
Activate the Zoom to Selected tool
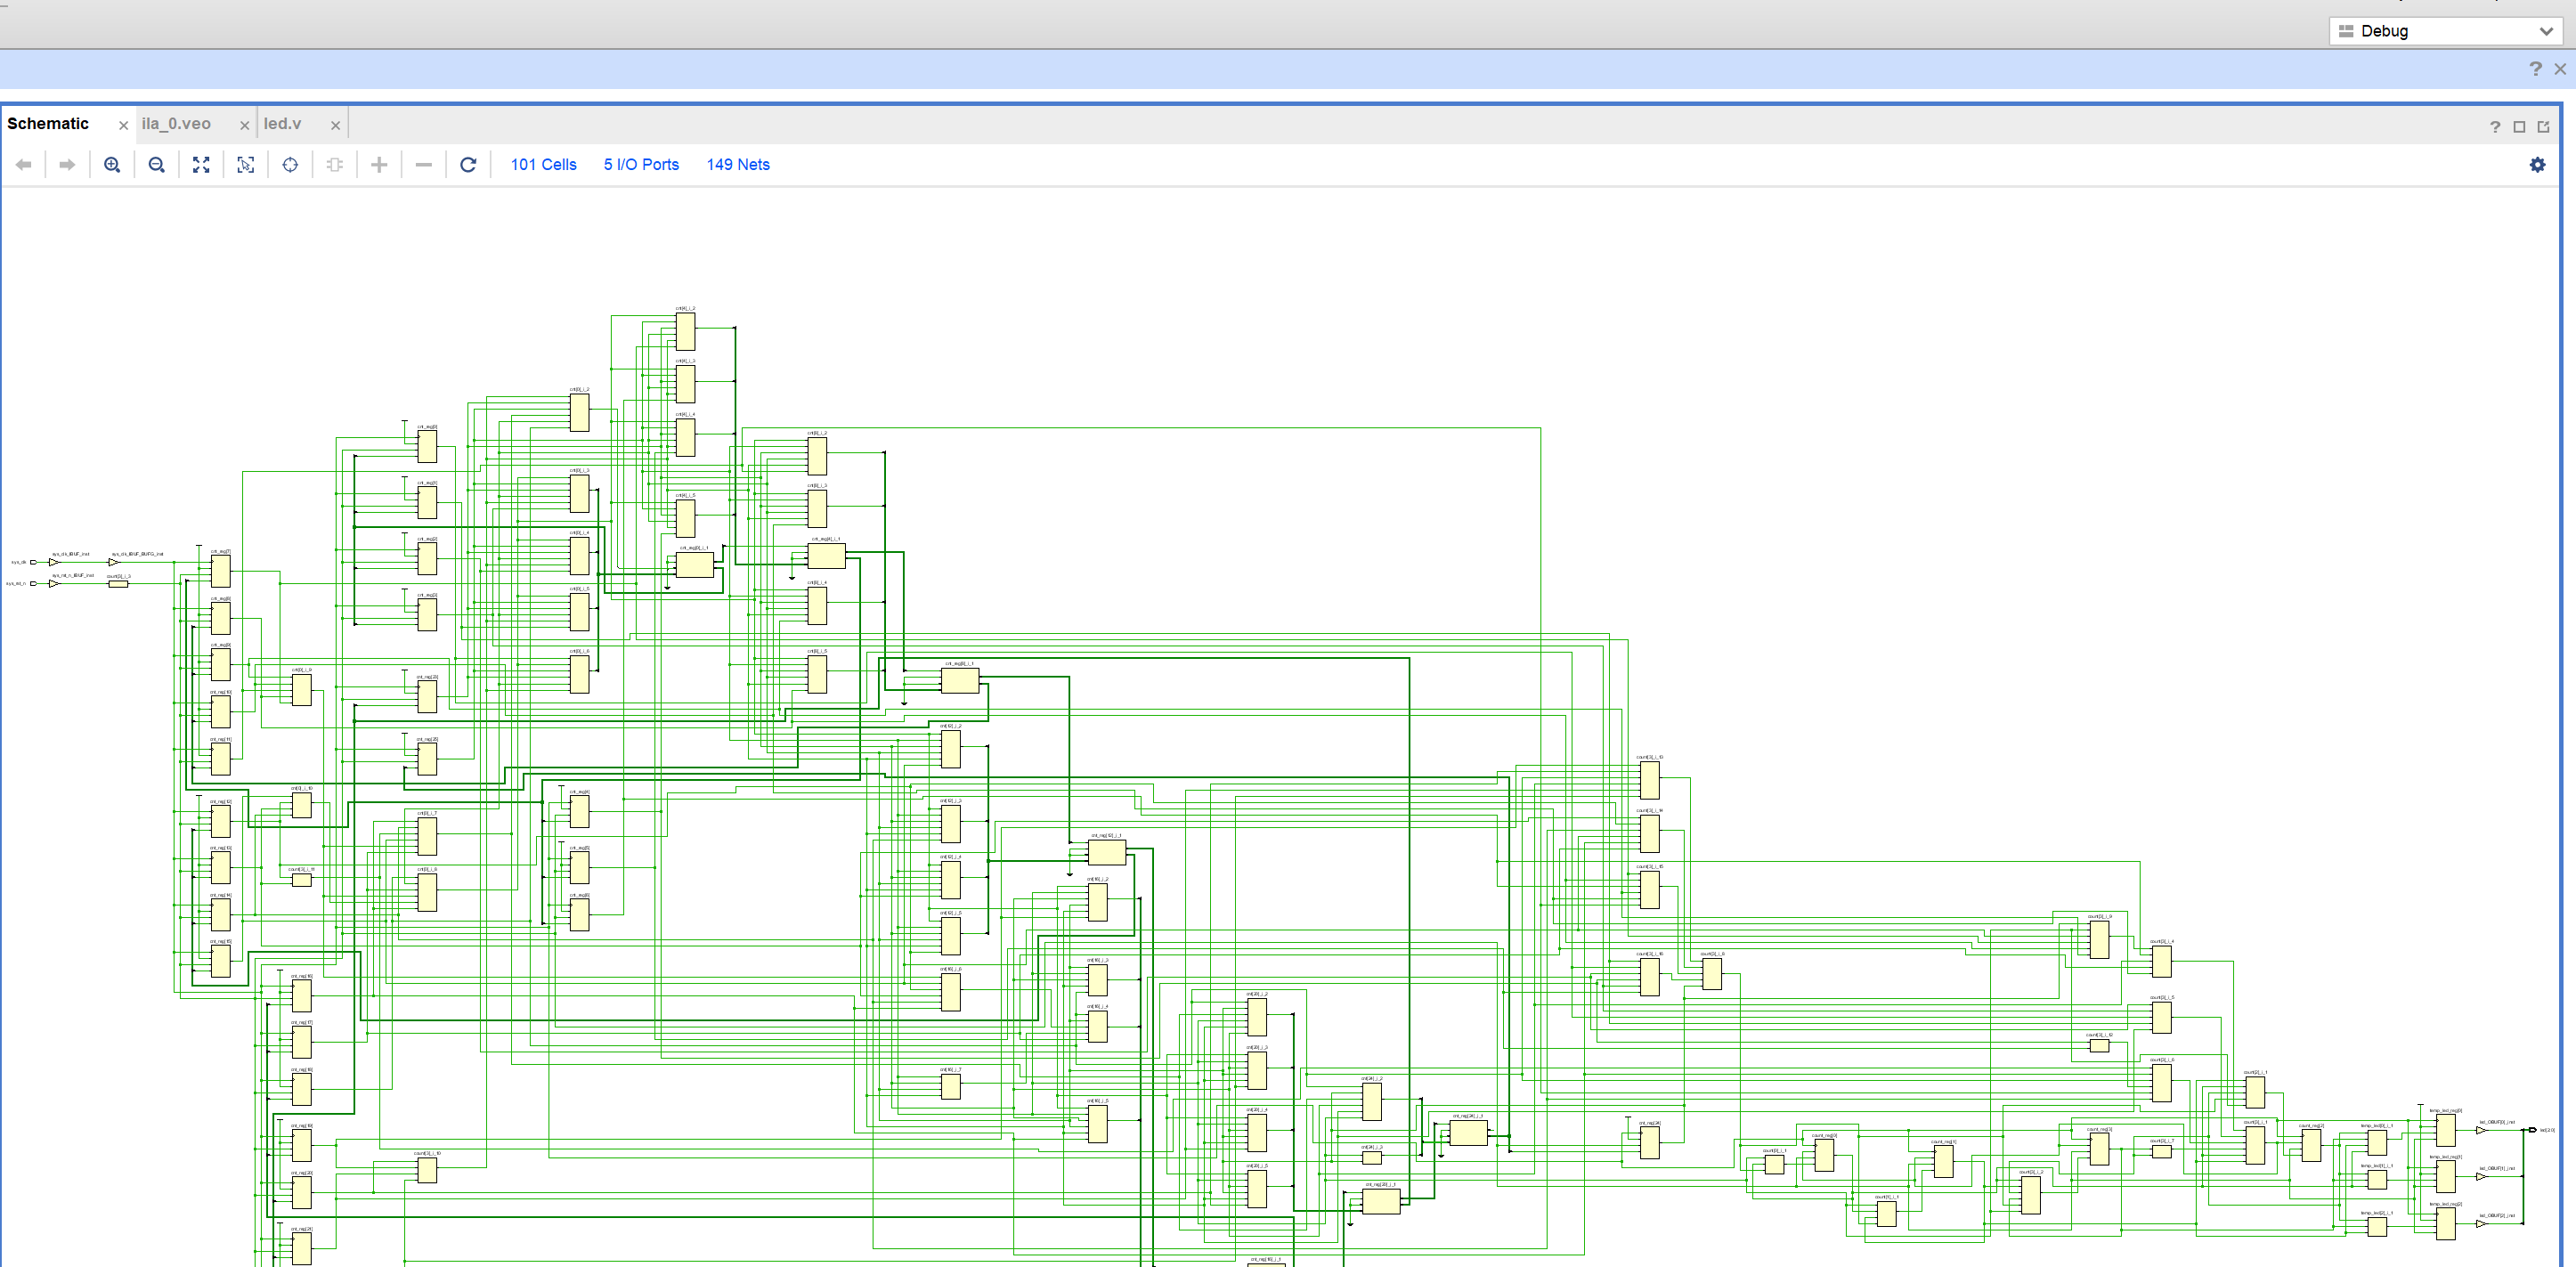245,165
